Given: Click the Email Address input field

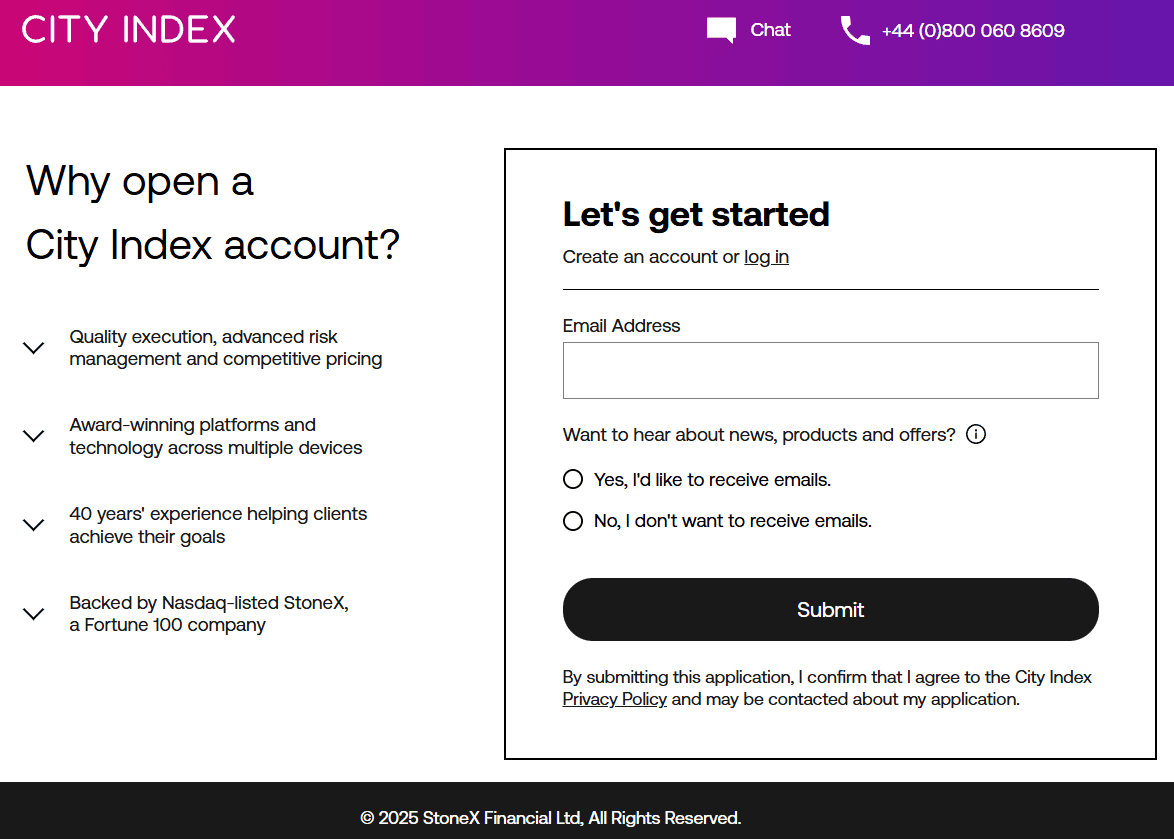Looking at the screenshot, I should (x=830, y=370).
